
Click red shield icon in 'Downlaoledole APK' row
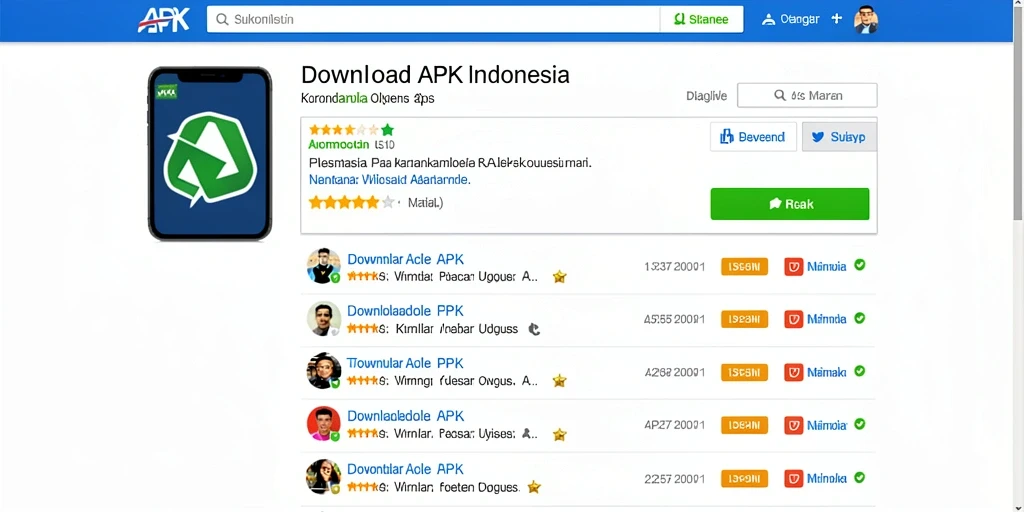(793, 425)
